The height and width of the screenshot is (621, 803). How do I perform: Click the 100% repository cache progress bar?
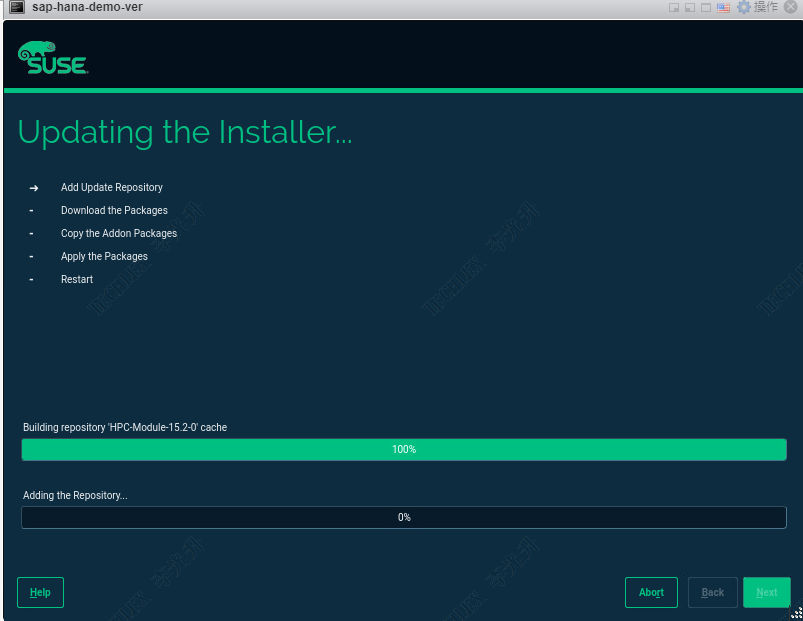tap(404, 449)
